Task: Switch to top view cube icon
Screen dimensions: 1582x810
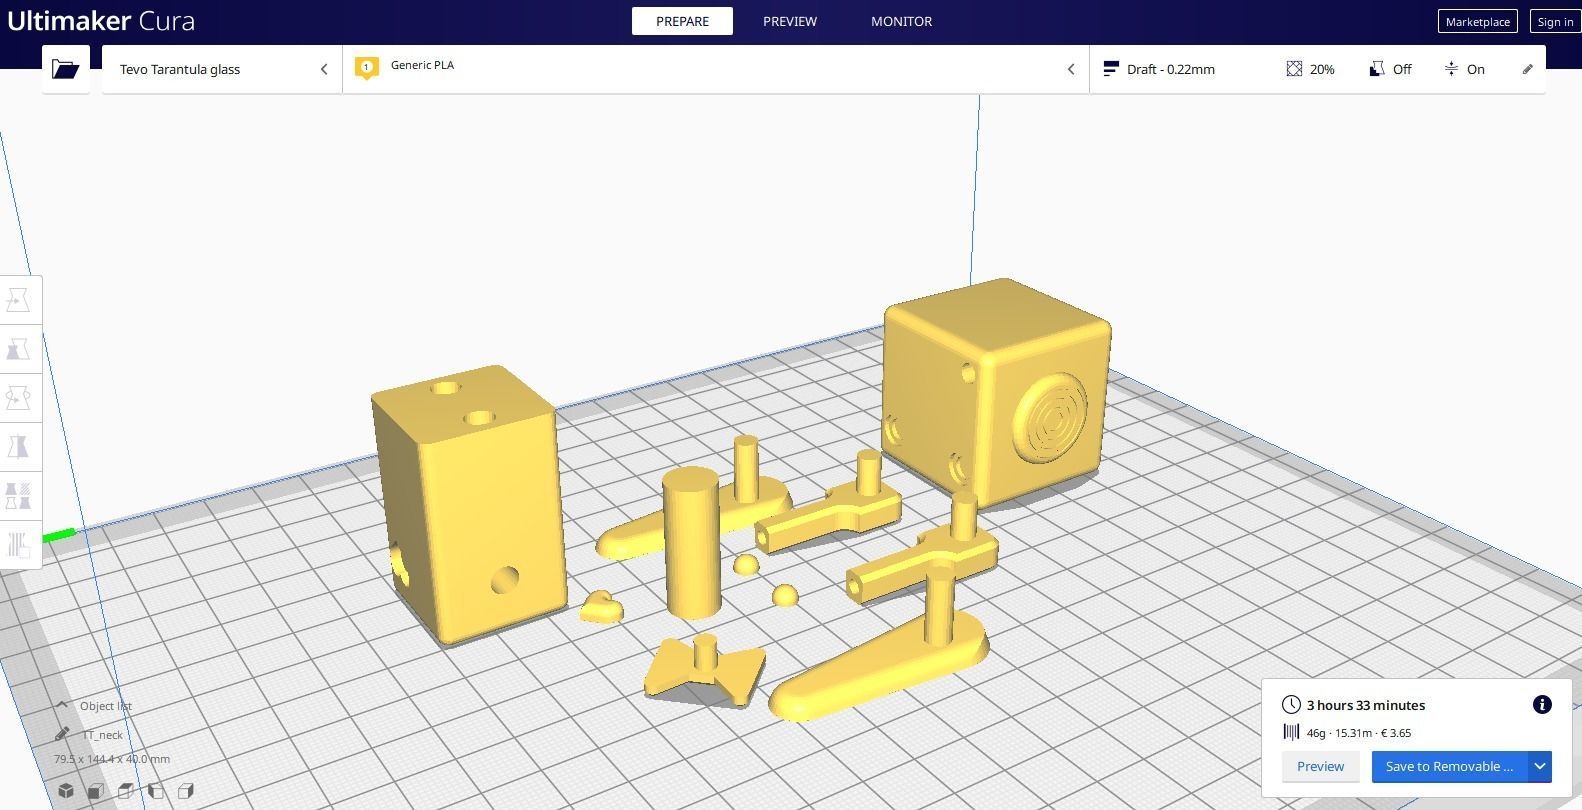Action: point(125,791)
